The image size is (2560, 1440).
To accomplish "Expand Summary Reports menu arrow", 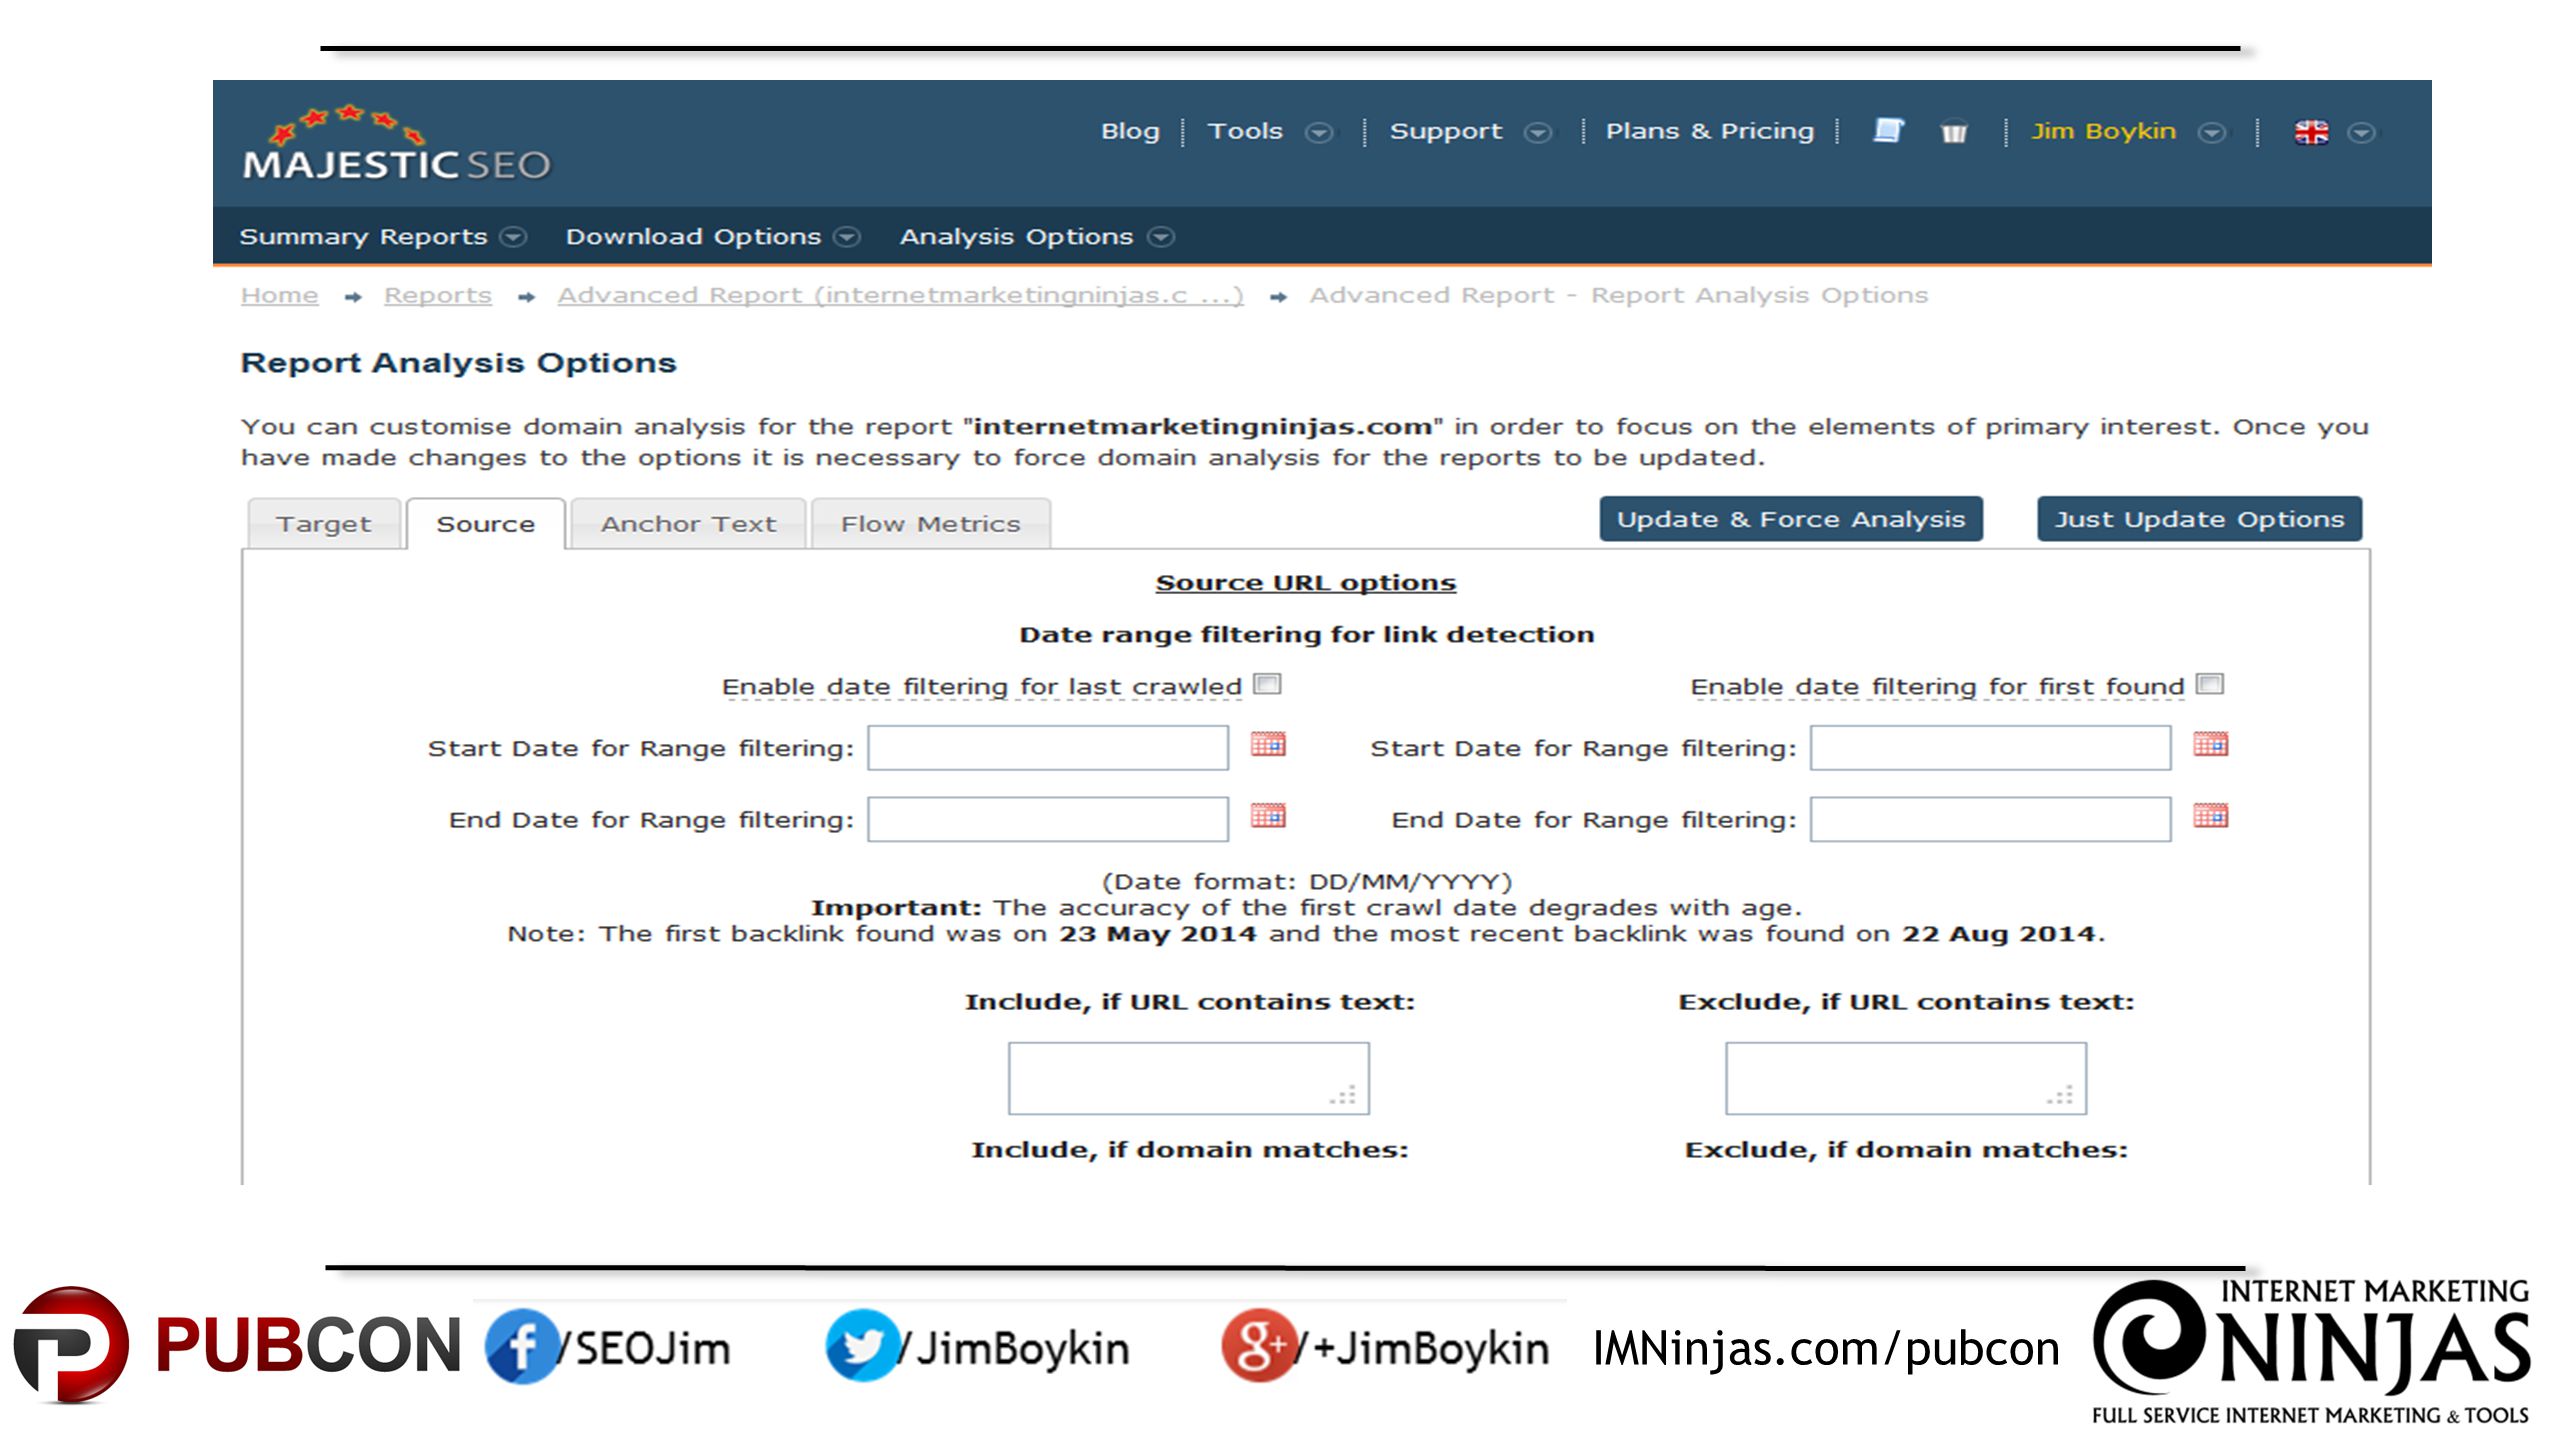I will click(513, 237).
